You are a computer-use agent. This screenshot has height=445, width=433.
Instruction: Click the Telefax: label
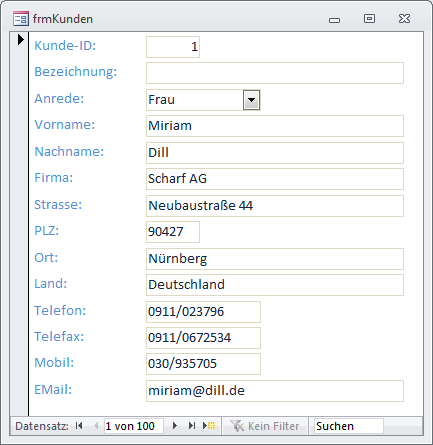[59, 337]
